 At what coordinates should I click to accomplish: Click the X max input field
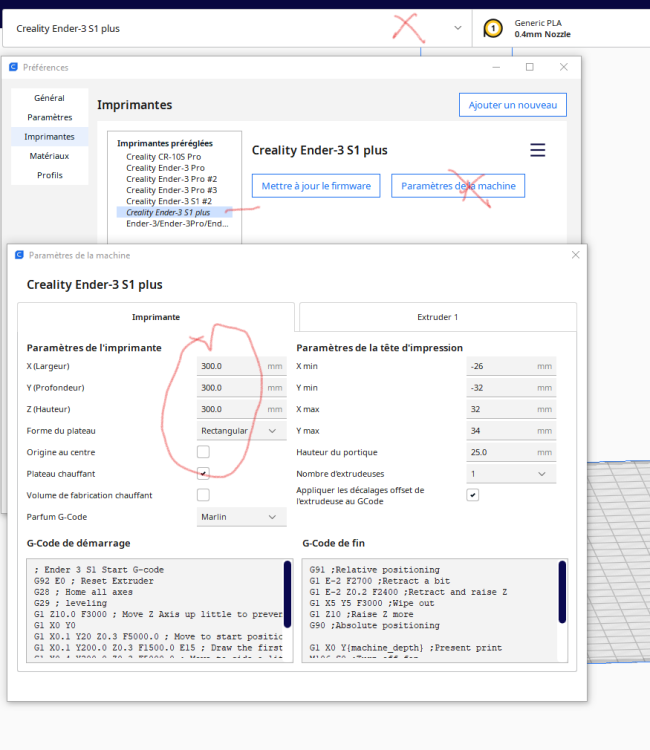[511, 409]
